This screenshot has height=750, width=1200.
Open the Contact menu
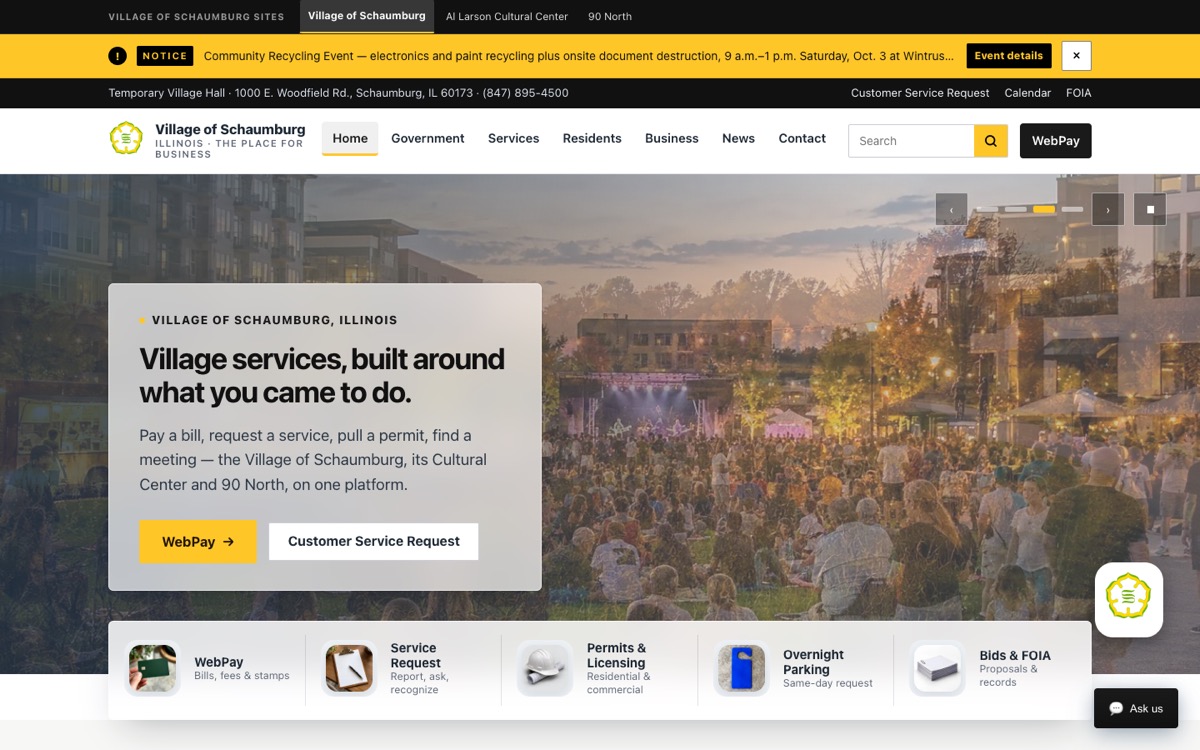point(802,138)
